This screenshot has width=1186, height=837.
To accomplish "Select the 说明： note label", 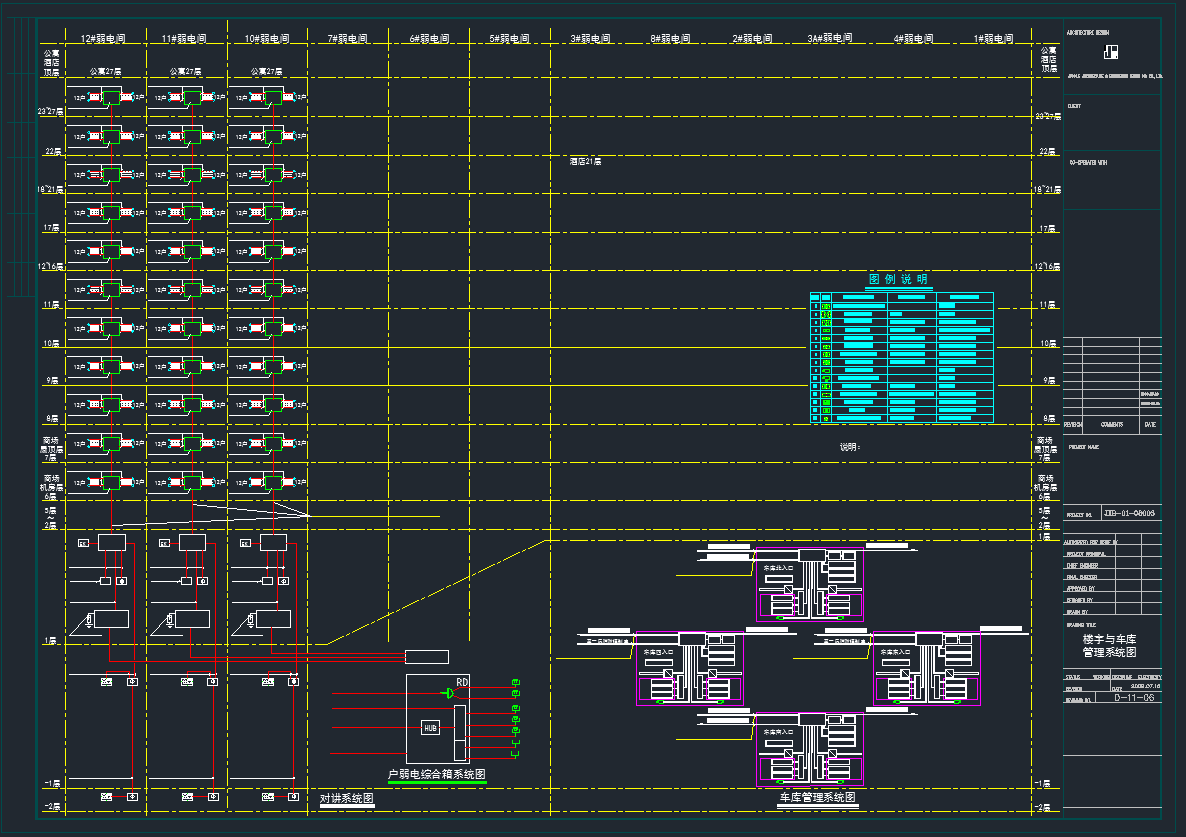I will coord(849,447).
